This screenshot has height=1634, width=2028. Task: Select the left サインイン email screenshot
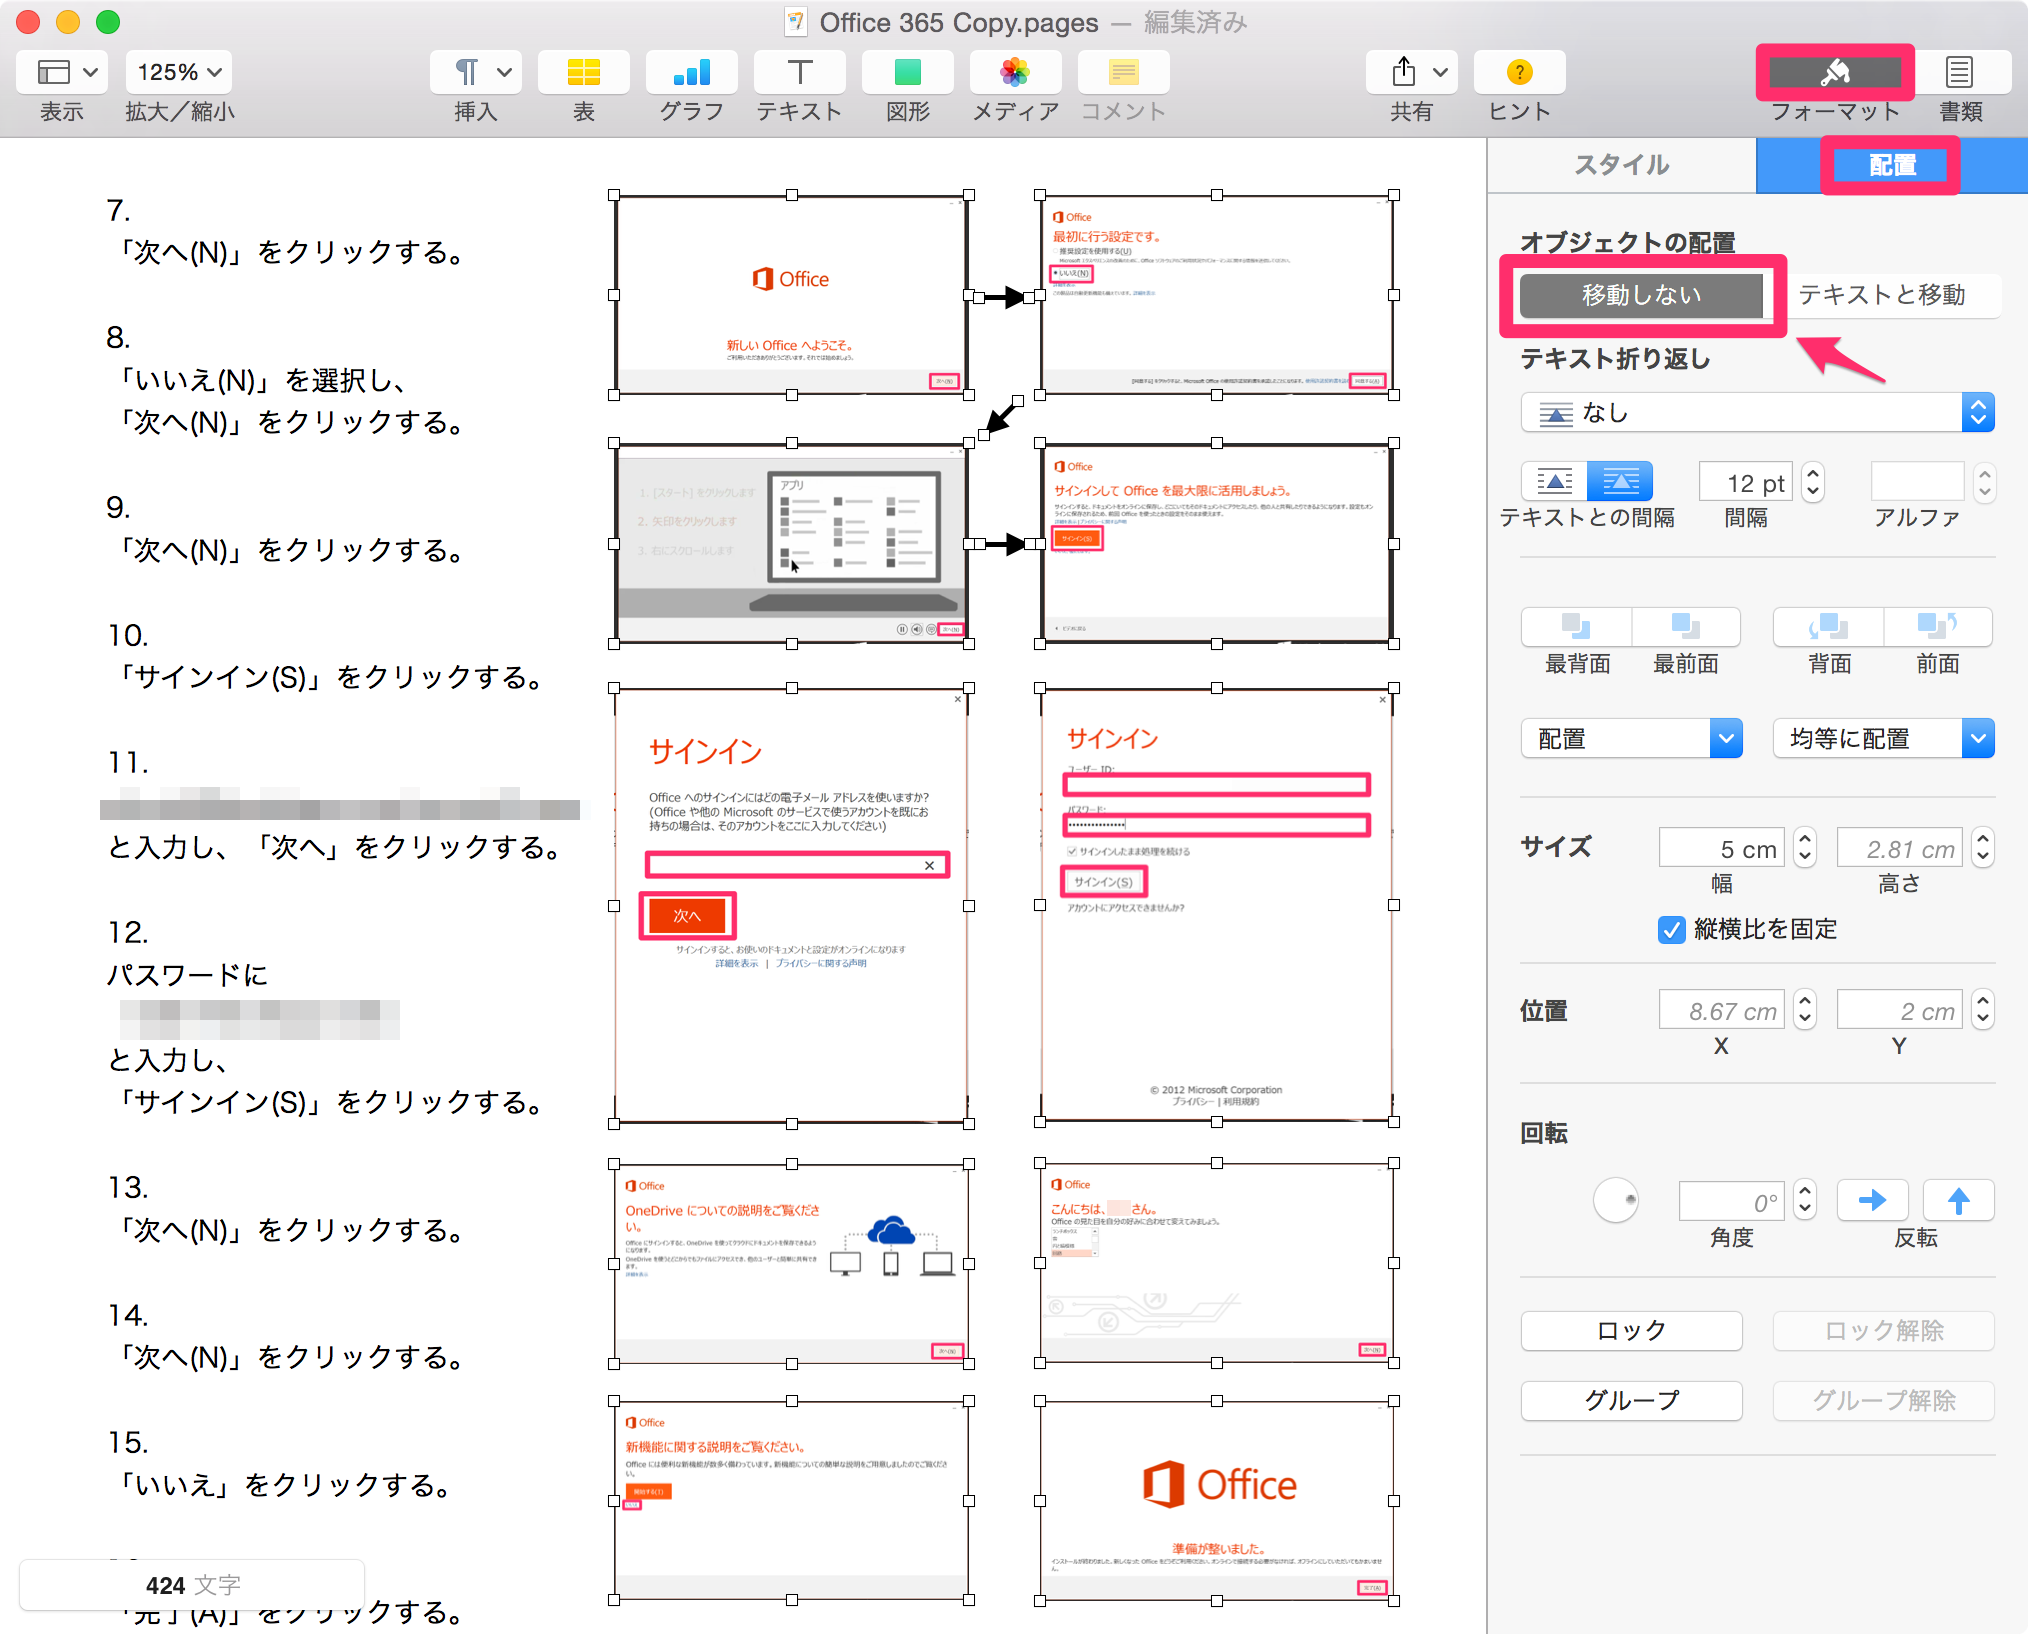[x=791, y=906]
